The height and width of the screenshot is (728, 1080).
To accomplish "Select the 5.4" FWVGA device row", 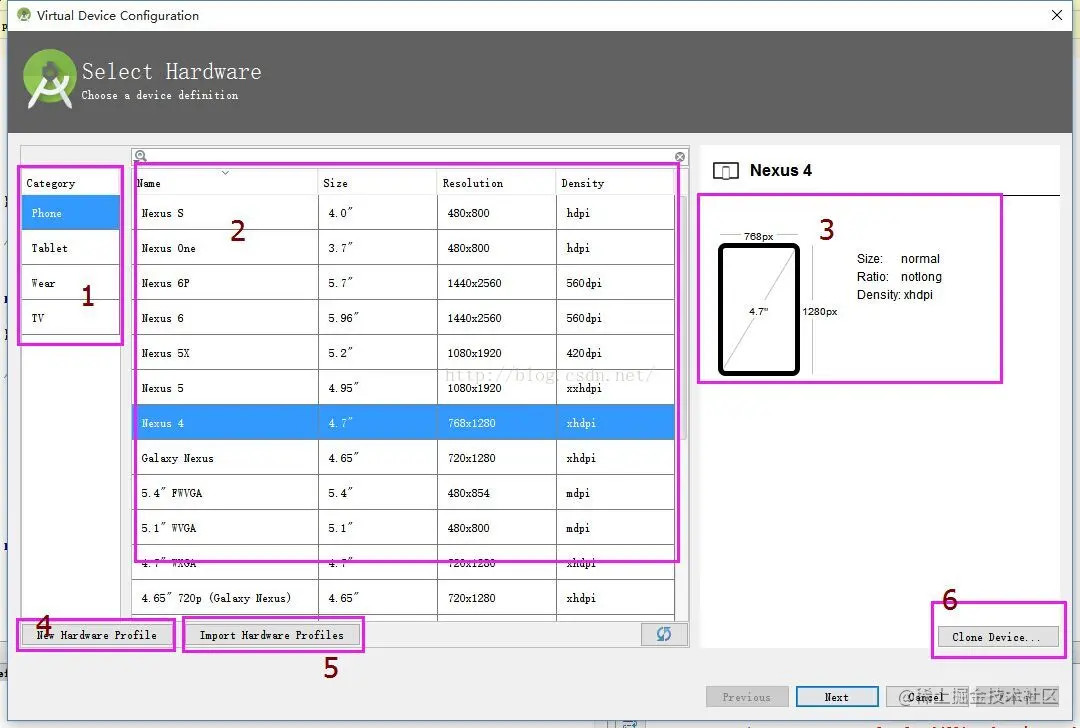I will [403, 493].
